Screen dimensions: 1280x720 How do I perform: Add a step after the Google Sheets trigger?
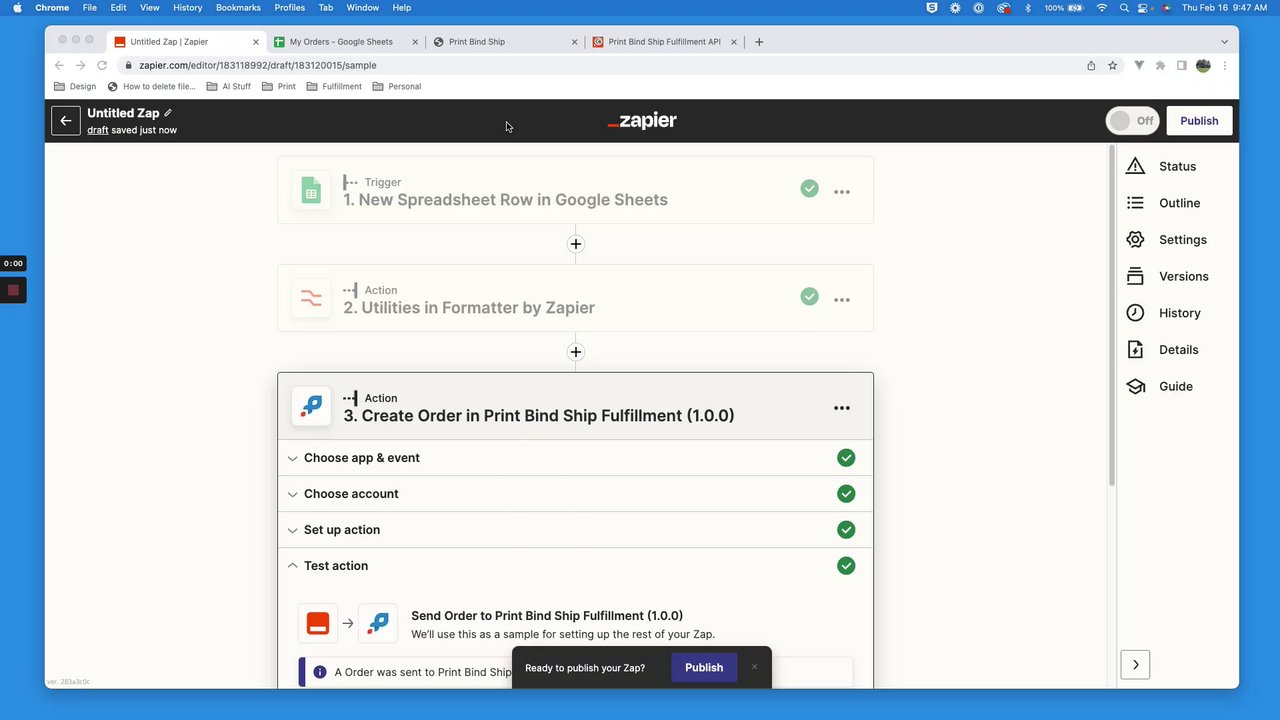tap(575, 244)
